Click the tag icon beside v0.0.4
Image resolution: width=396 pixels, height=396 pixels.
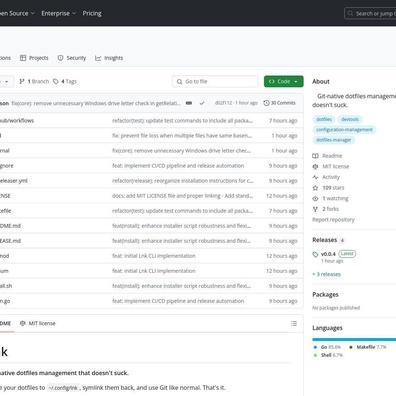[x=315, y=254]
